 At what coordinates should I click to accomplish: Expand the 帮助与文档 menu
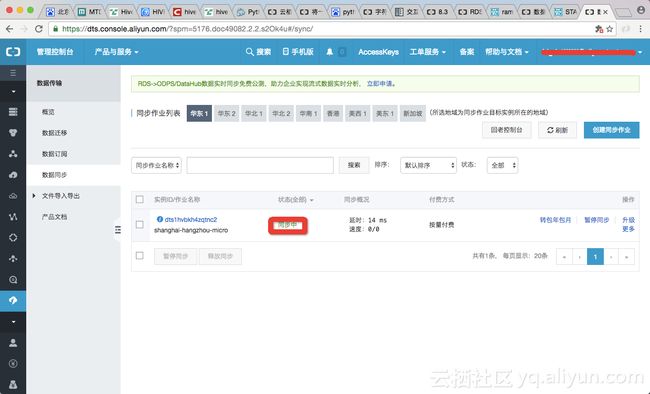(507, 52)
